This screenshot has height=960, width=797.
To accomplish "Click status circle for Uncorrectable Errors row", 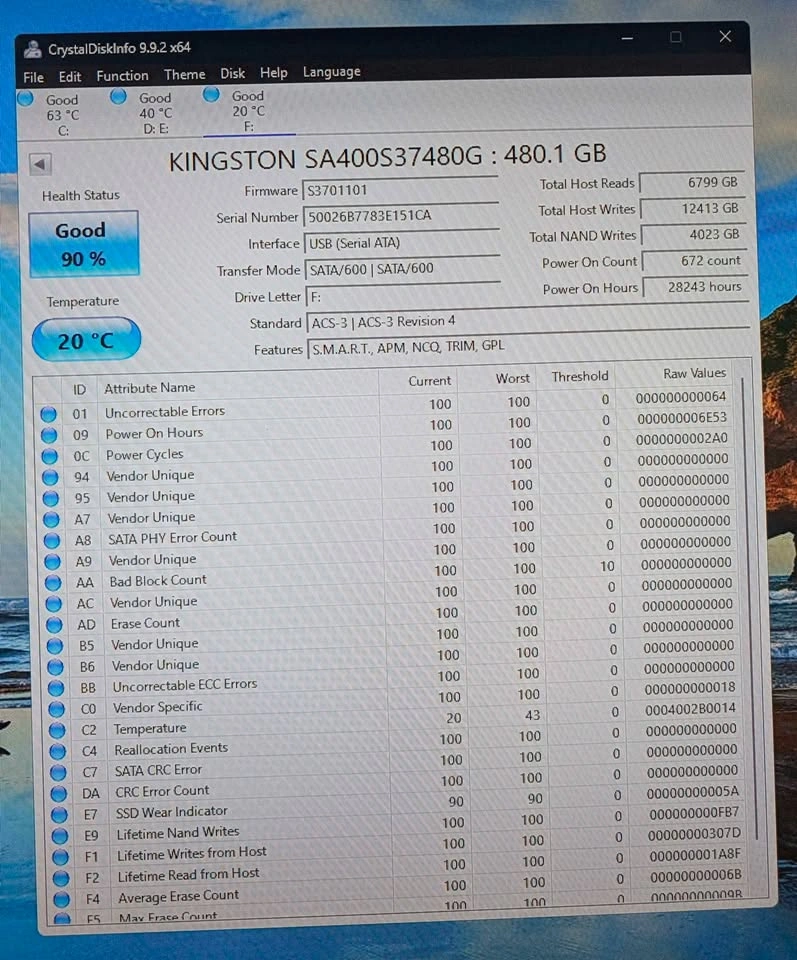I will [x=48, y=414].
